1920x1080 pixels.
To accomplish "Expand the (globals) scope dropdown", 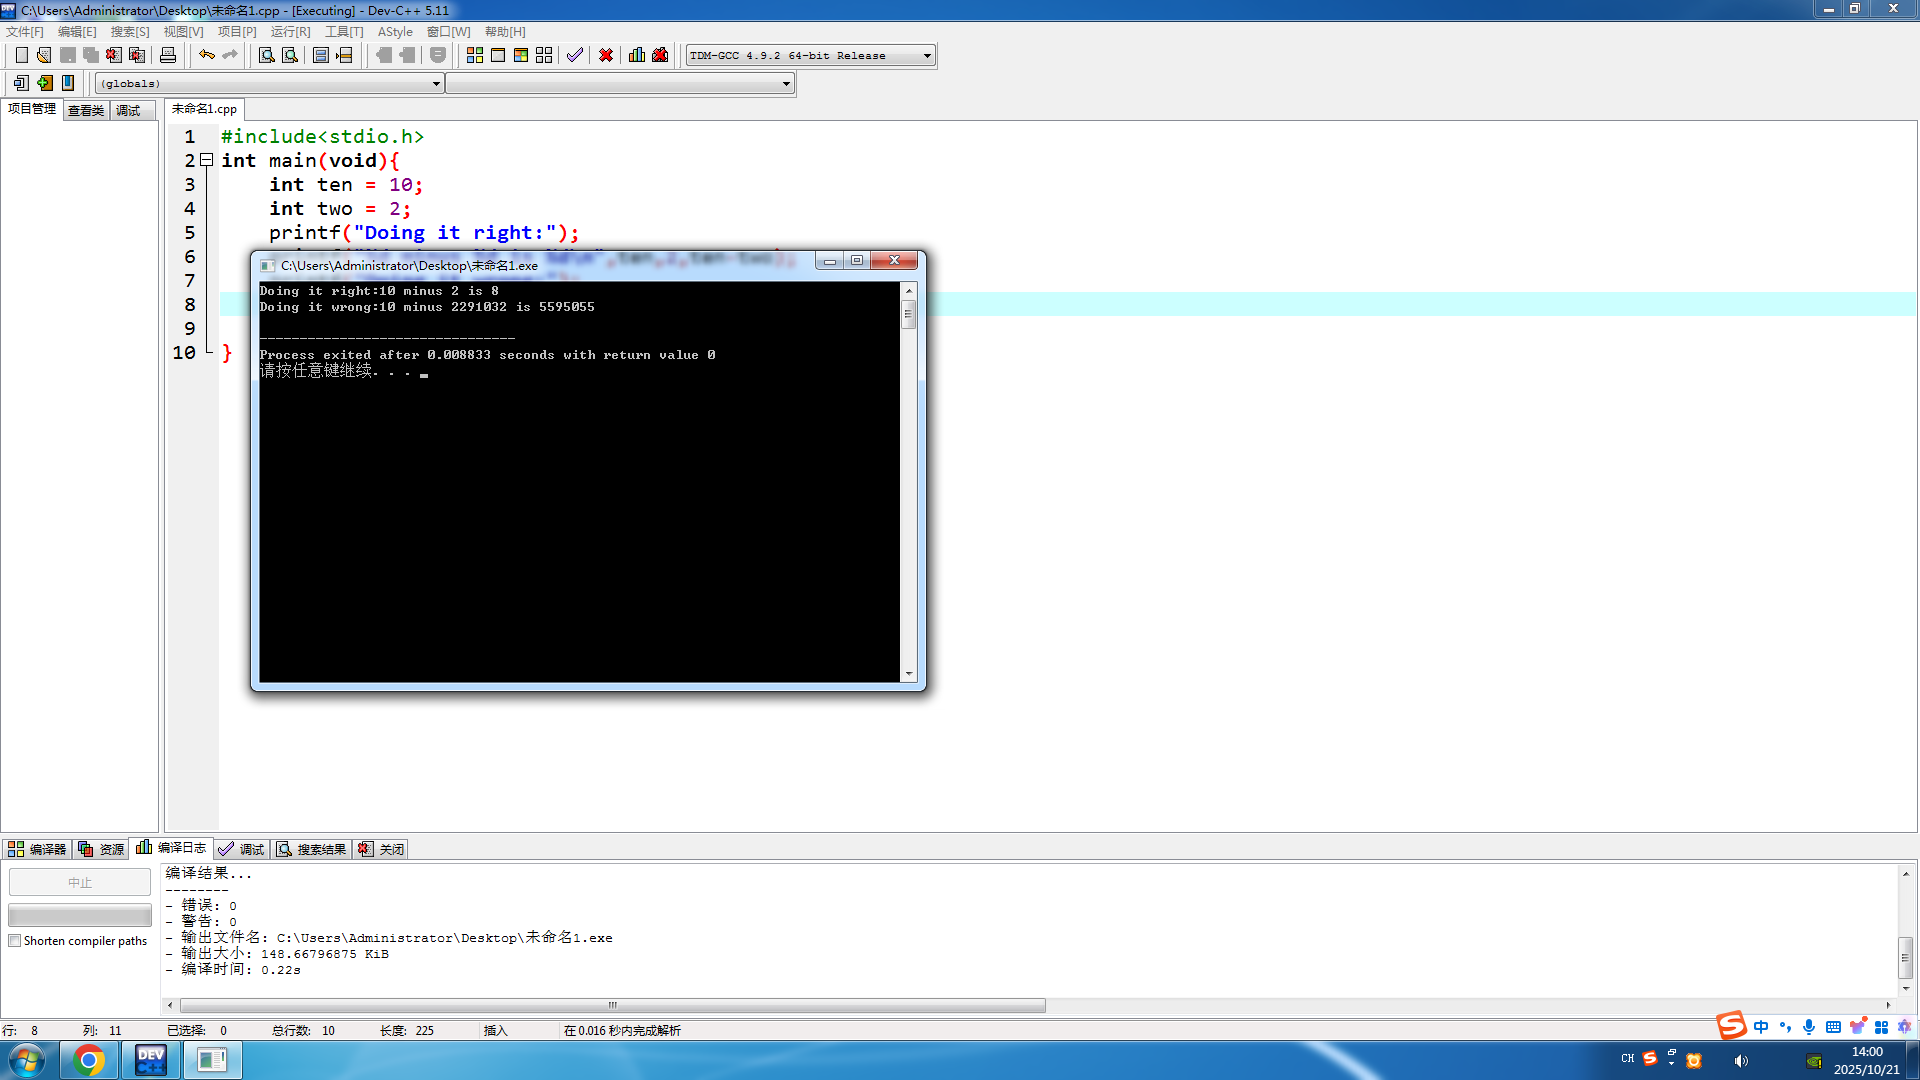I will [x=436, y=84].
